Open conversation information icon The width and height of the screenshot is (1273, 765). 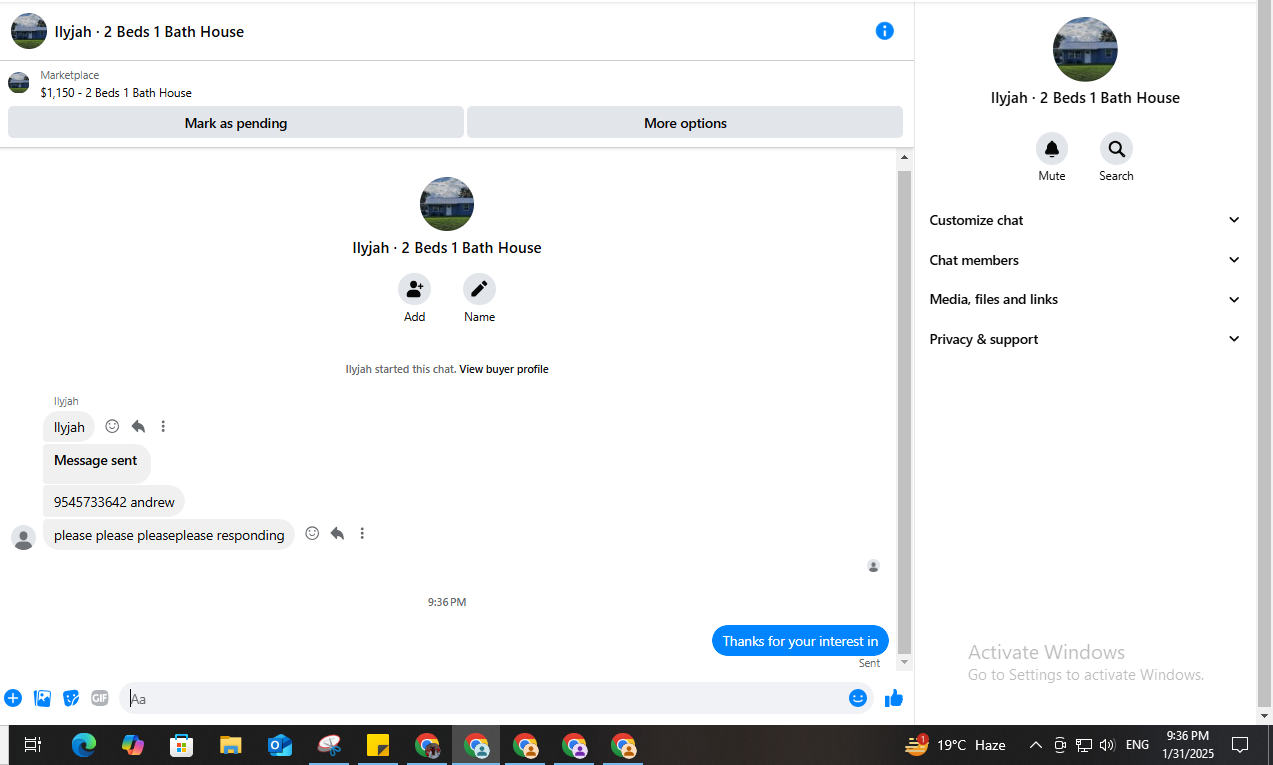(x=884, y=31)
